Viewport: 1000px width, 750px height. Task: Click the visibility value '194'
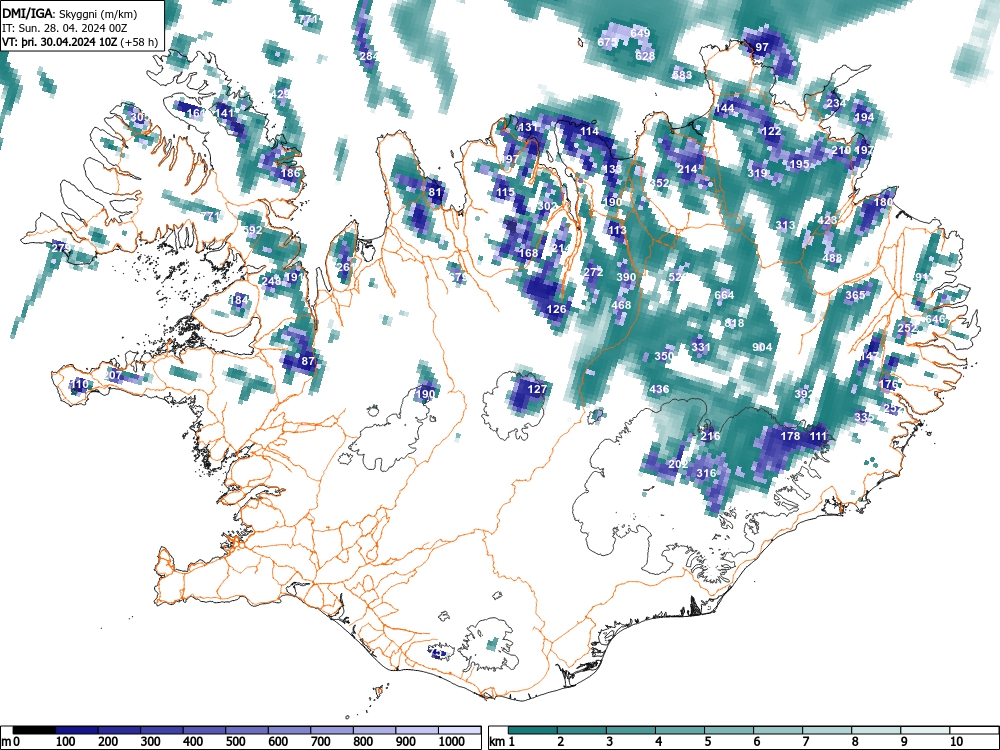pos(864,117)
